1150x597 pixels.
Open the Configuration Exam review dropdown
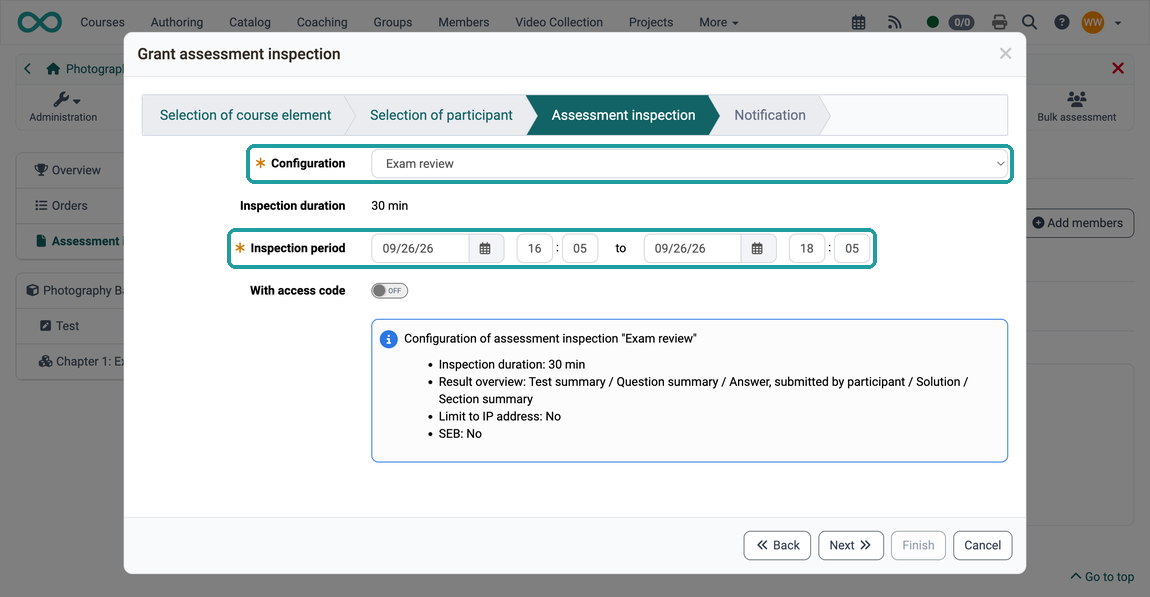[x=691, y=164]
